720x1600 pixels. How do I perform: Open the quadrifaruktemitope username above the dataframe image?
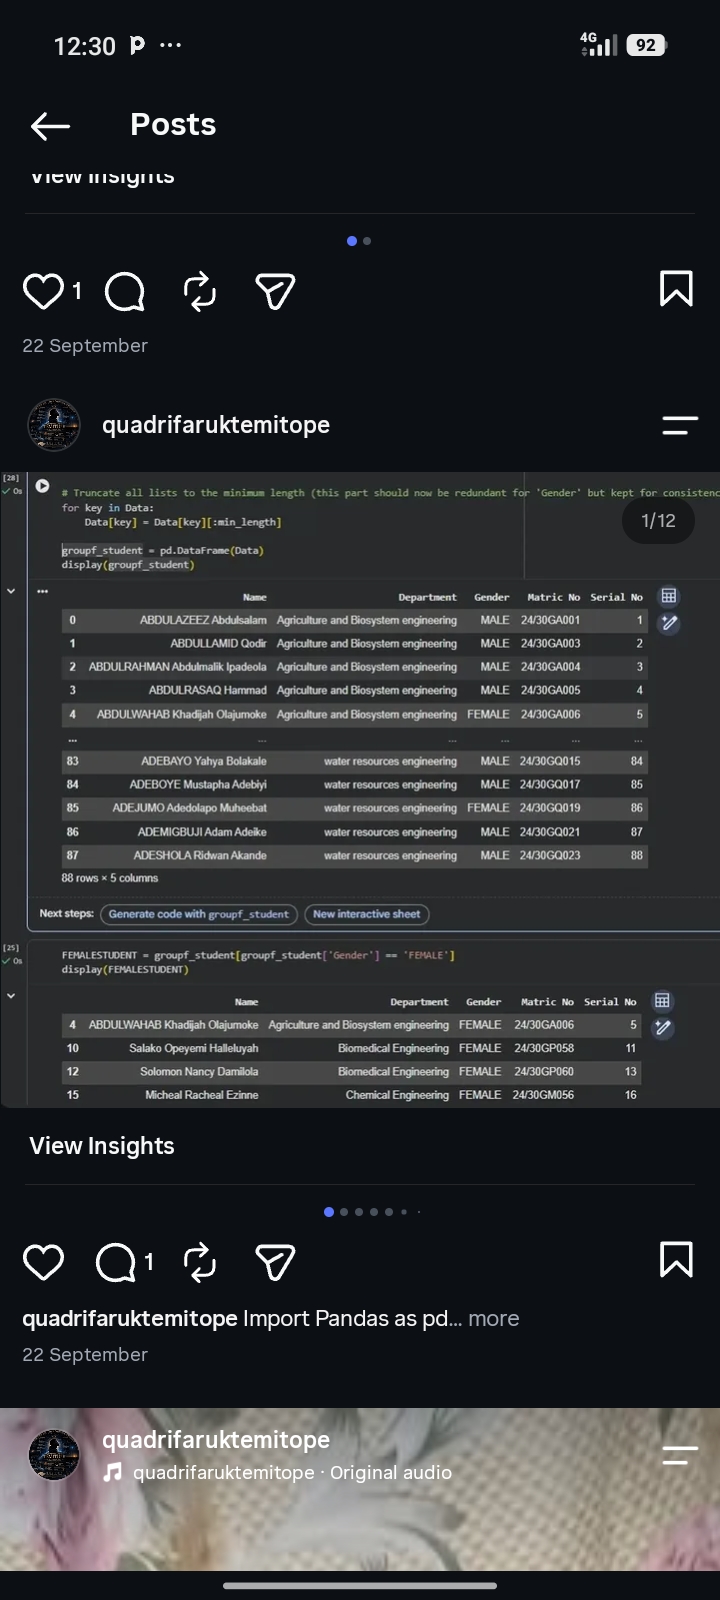click(x=216, y=425)
